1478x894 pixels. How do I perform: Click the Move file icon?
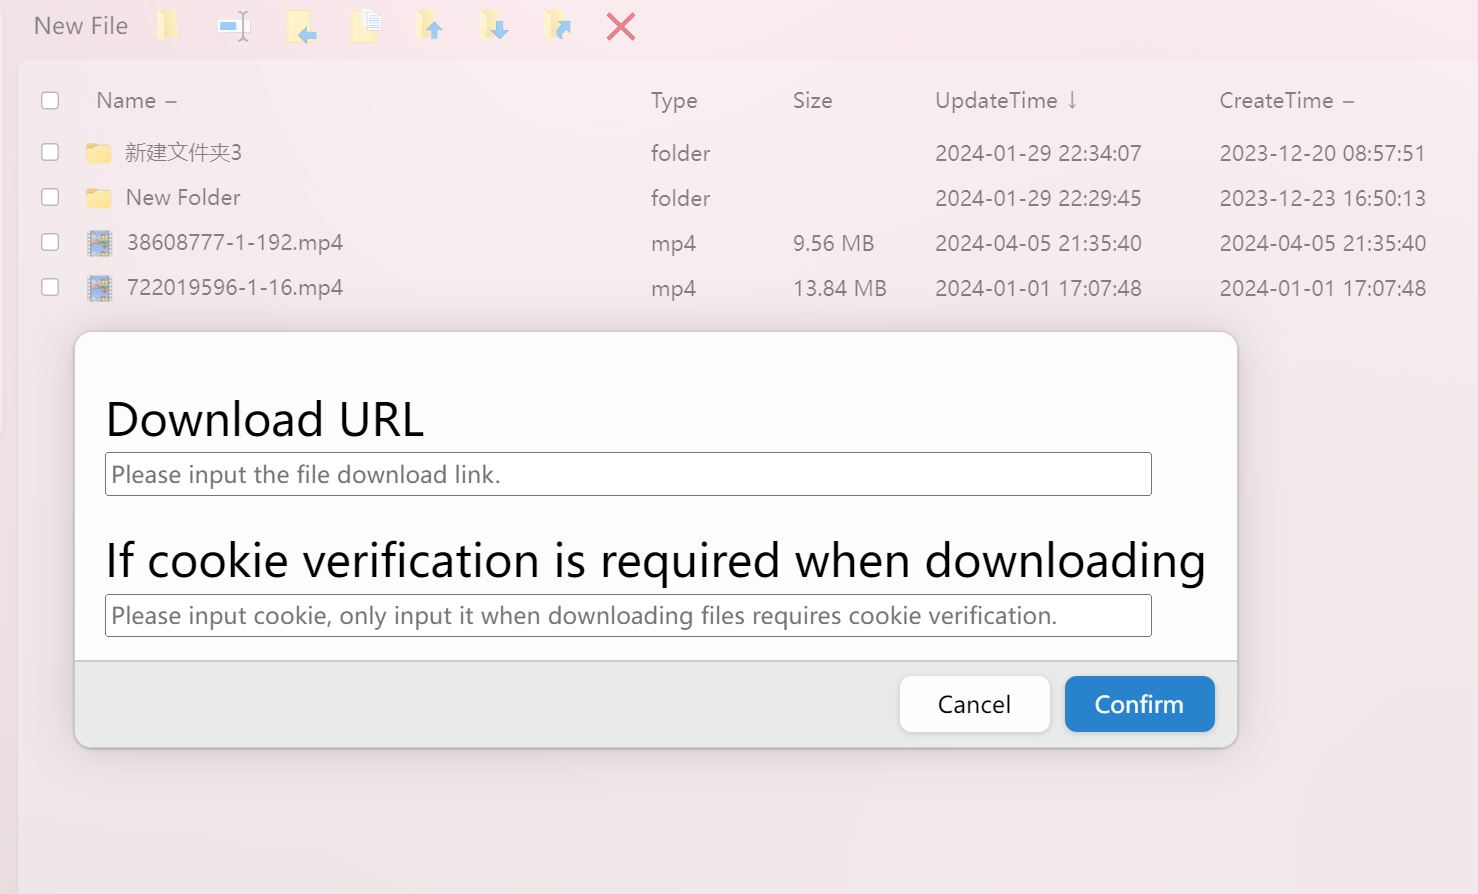coord(301,26)
